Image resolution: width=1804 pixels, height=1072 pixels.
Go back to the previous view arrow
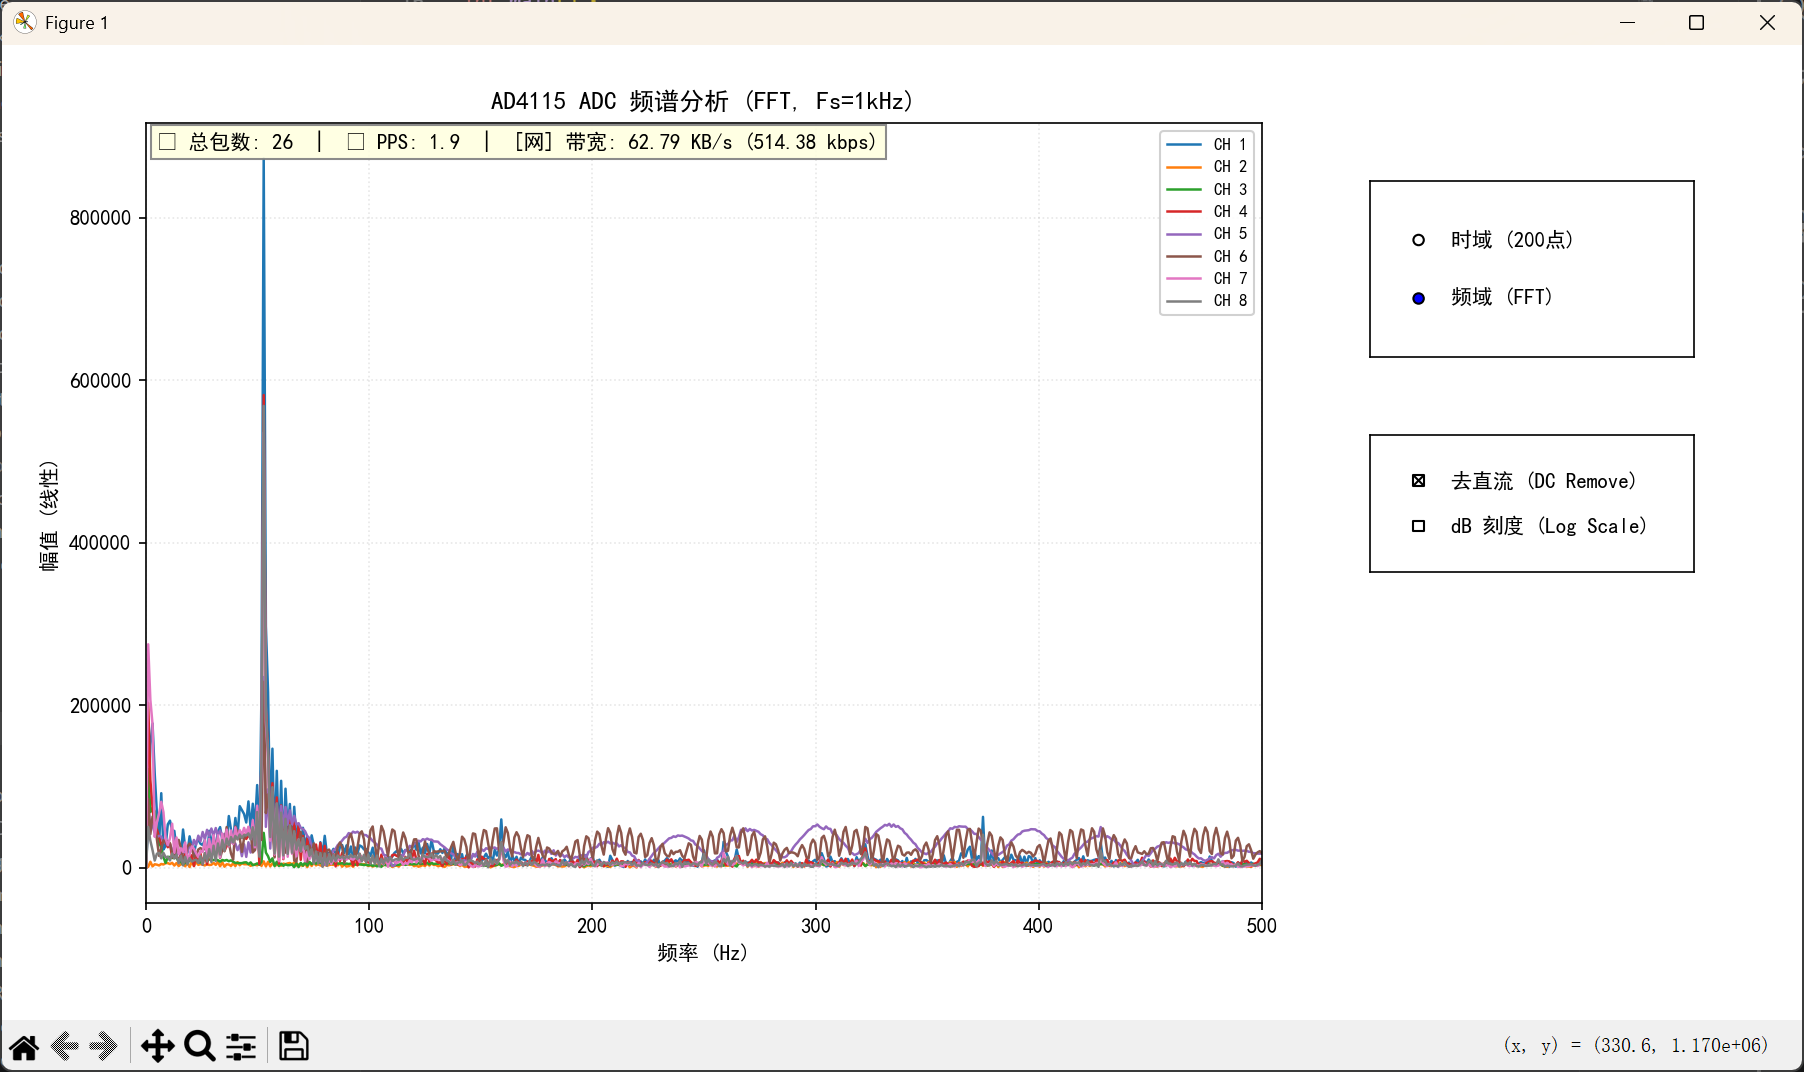tap(65, 1047)
